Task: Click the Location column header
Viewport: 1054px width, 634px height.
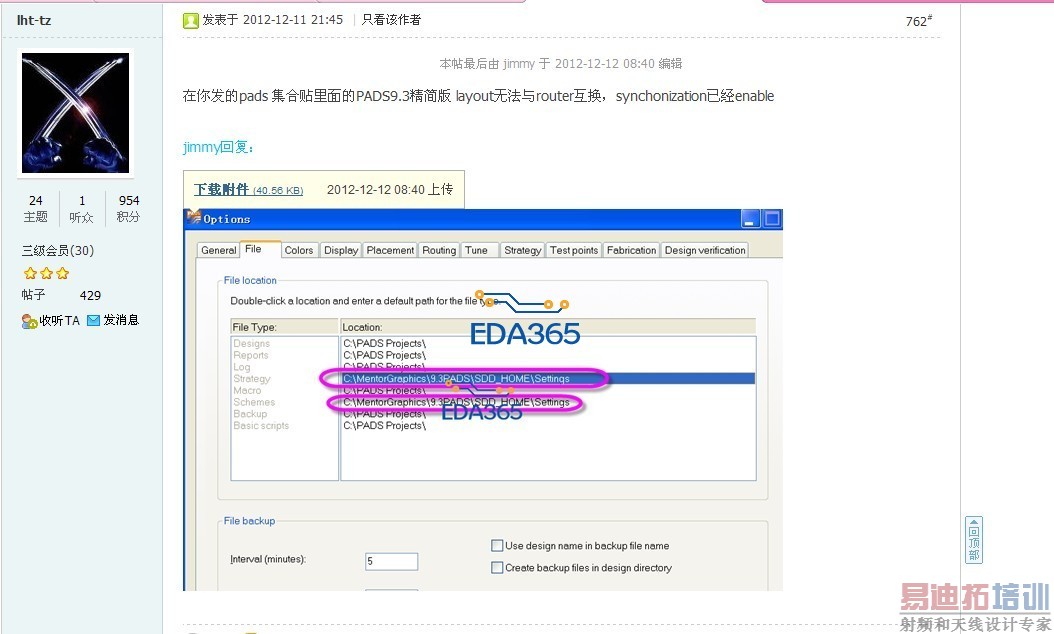Action: tap(549, 327)
